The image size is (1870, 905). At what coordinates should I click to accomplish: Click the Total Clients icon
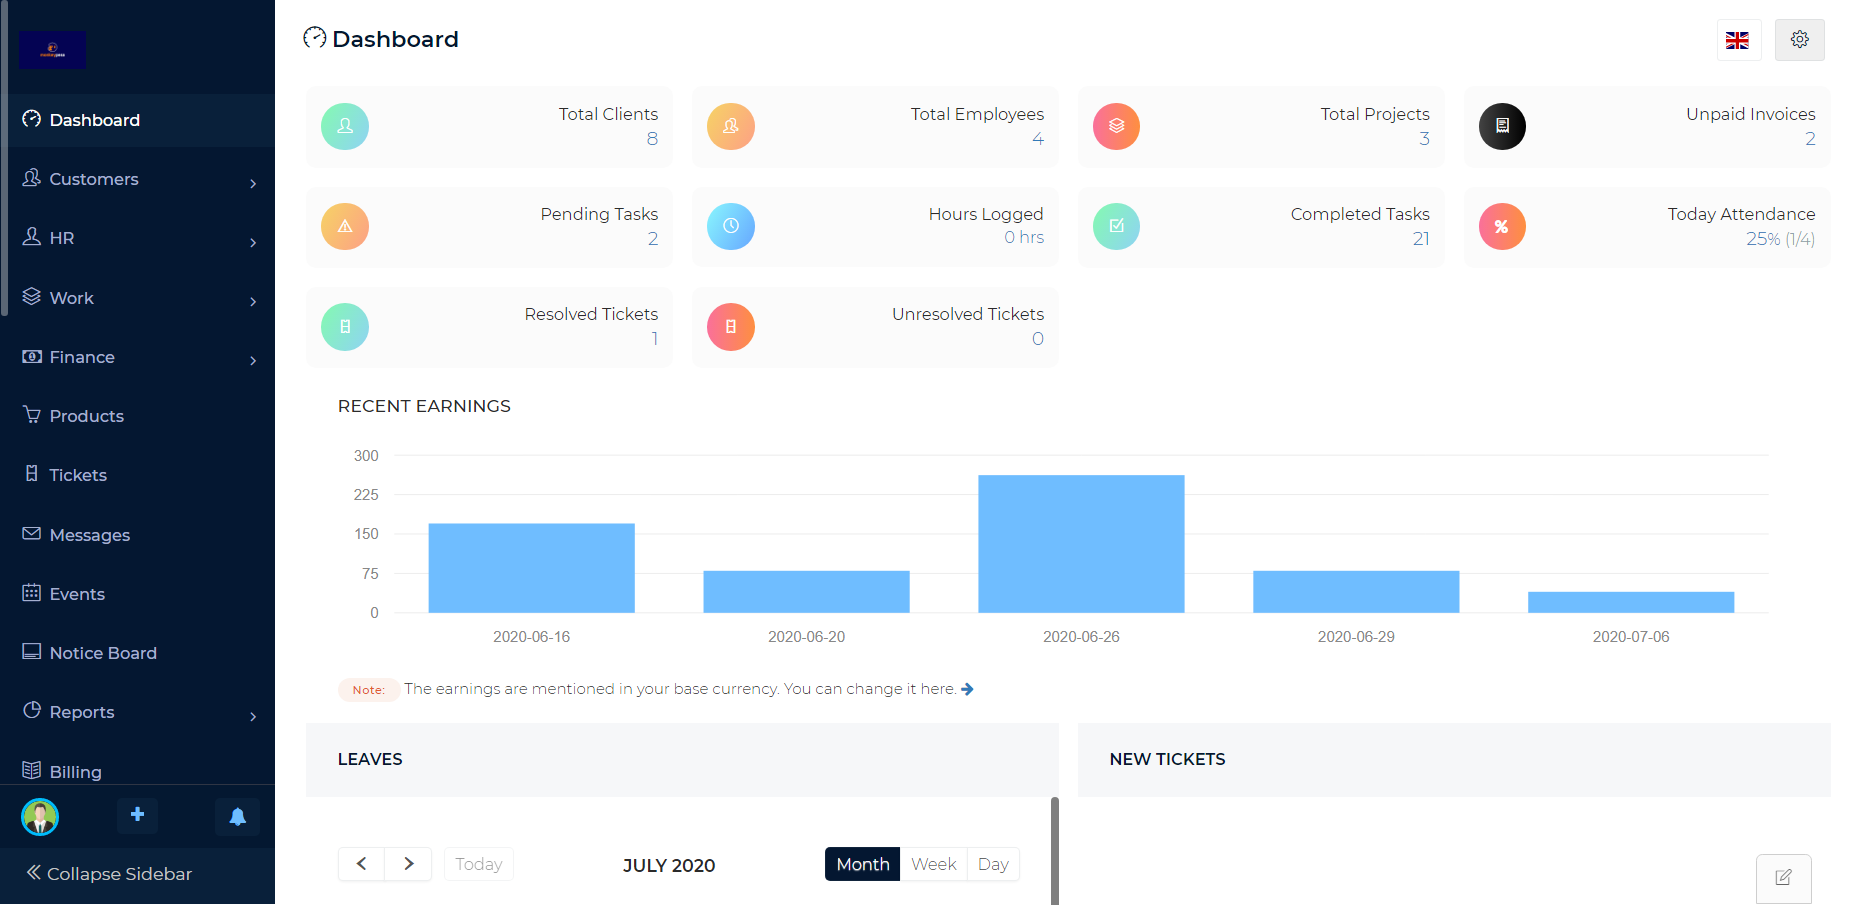[x=345, y=127]
